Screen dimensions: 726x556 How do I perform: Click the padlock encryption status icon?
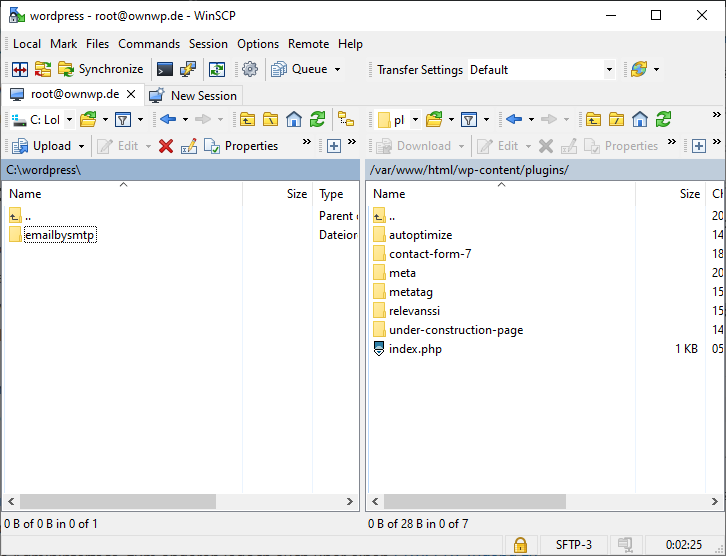pyautogui.click(x=520, y=545)
